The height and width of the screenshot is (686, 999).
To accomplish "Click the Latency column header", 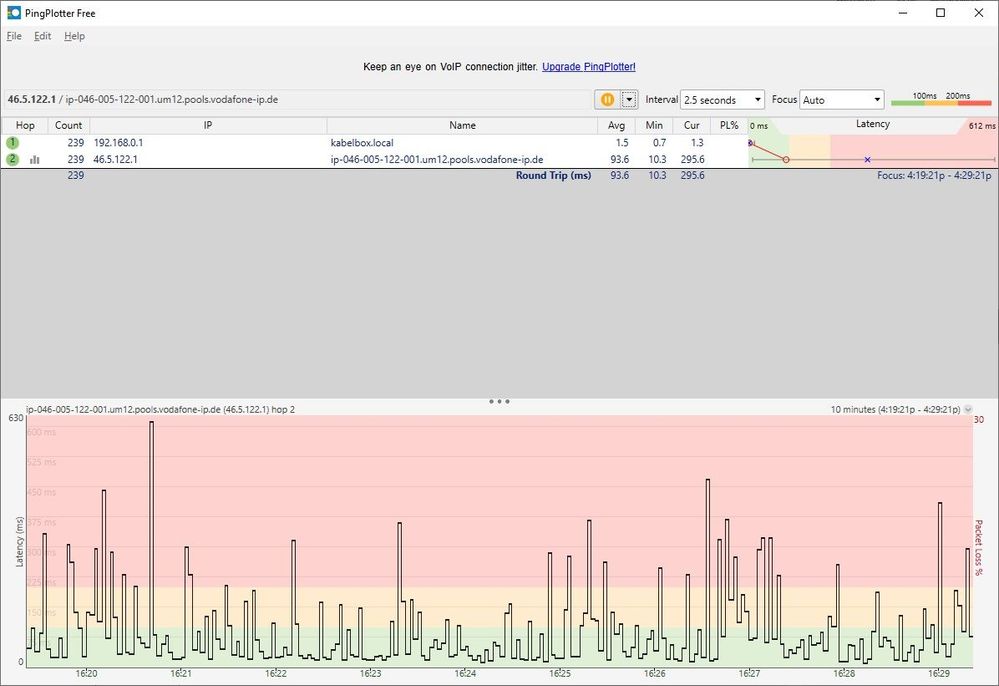I will (x=872, y=124).
